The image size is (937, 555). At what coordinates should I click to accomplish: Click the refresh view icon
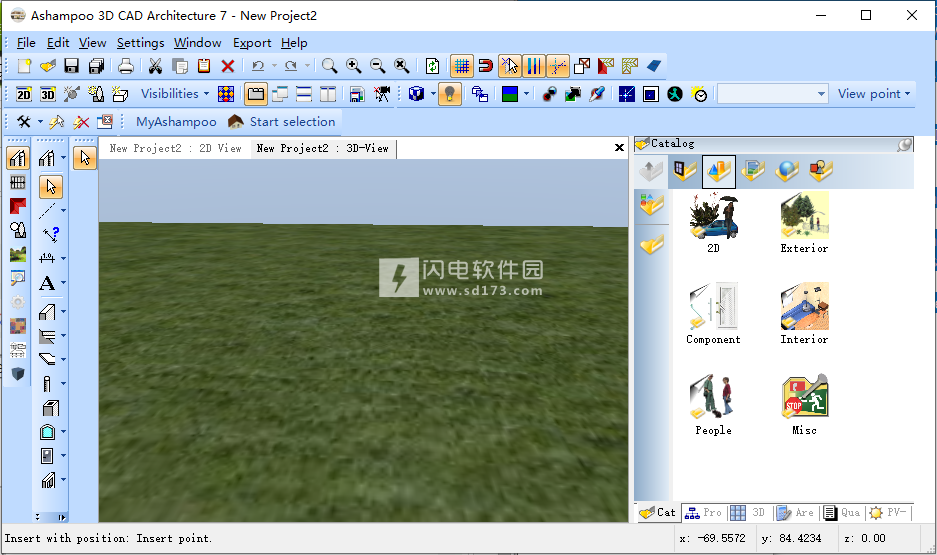coord(432,66)
